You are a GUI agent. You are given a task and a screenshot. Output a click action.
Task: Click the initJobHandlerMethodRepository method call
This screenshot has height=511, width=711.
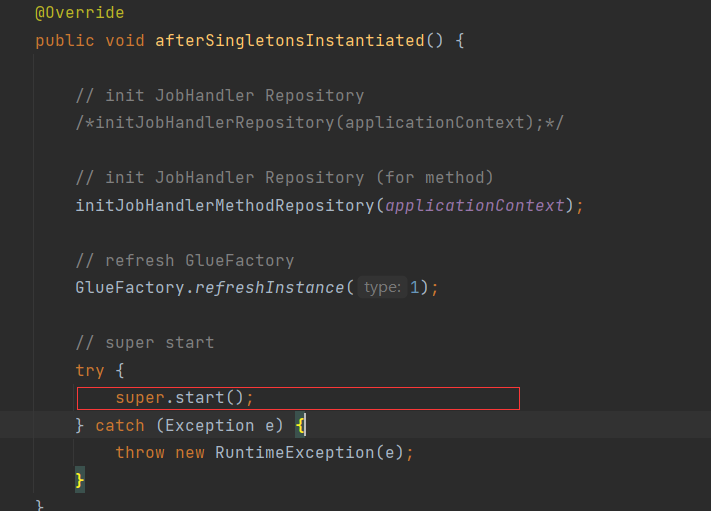224,206
